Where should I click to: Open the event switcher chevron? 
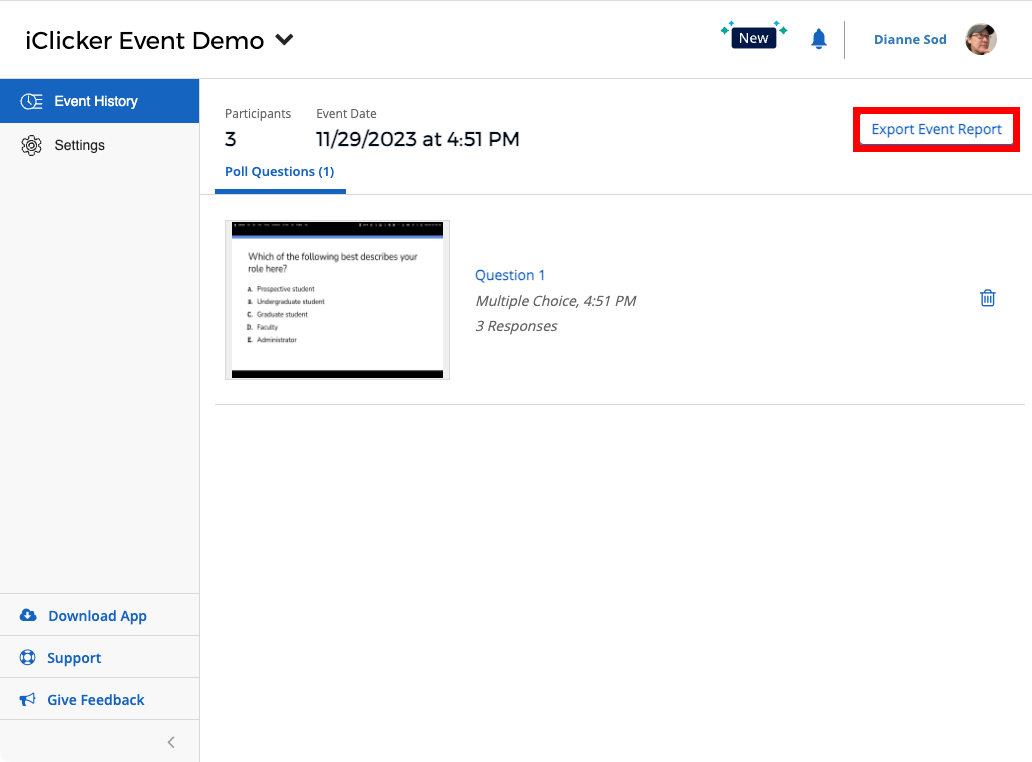tap(283, 41)
